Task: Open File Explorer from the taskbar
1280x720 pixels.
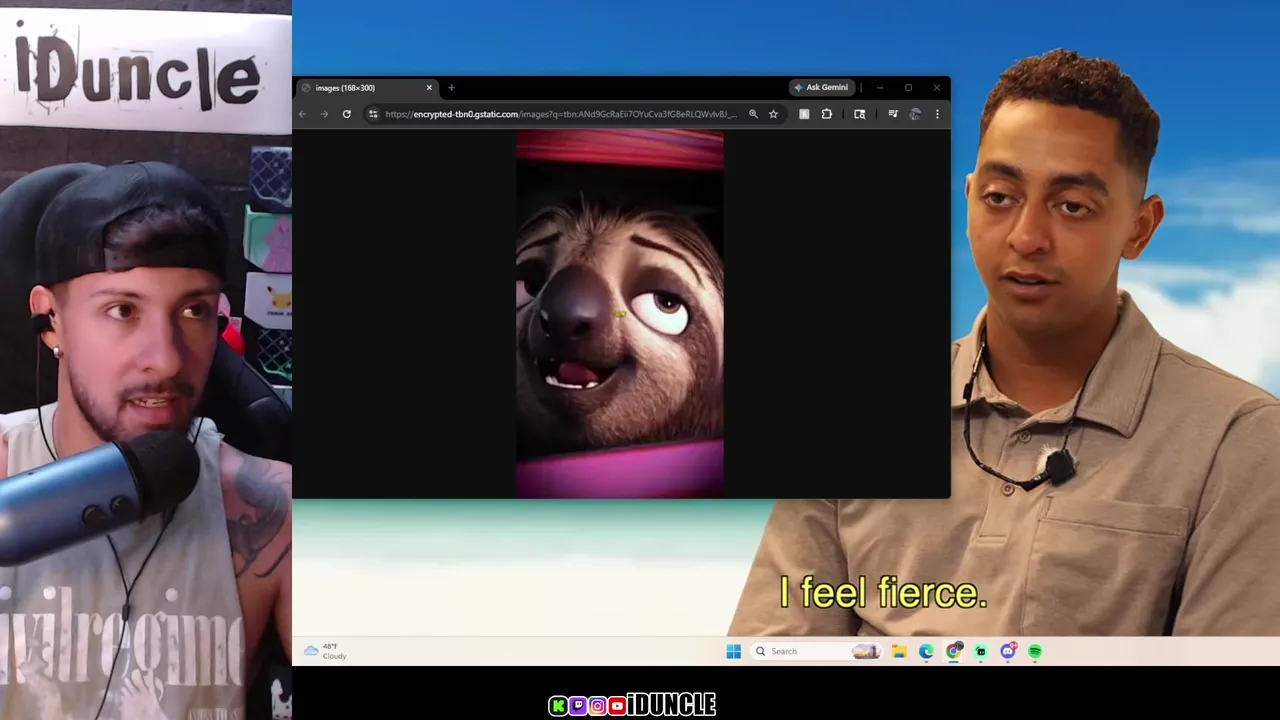Action: [x=899, y=652]
